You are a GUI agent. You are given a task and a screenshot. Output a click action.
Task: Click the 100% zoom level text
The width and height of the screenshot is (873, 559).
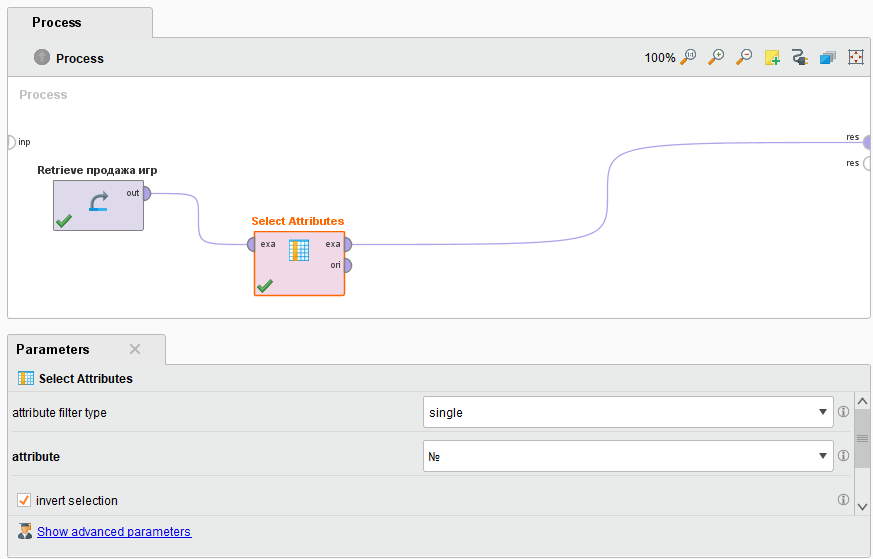(660, 58)
